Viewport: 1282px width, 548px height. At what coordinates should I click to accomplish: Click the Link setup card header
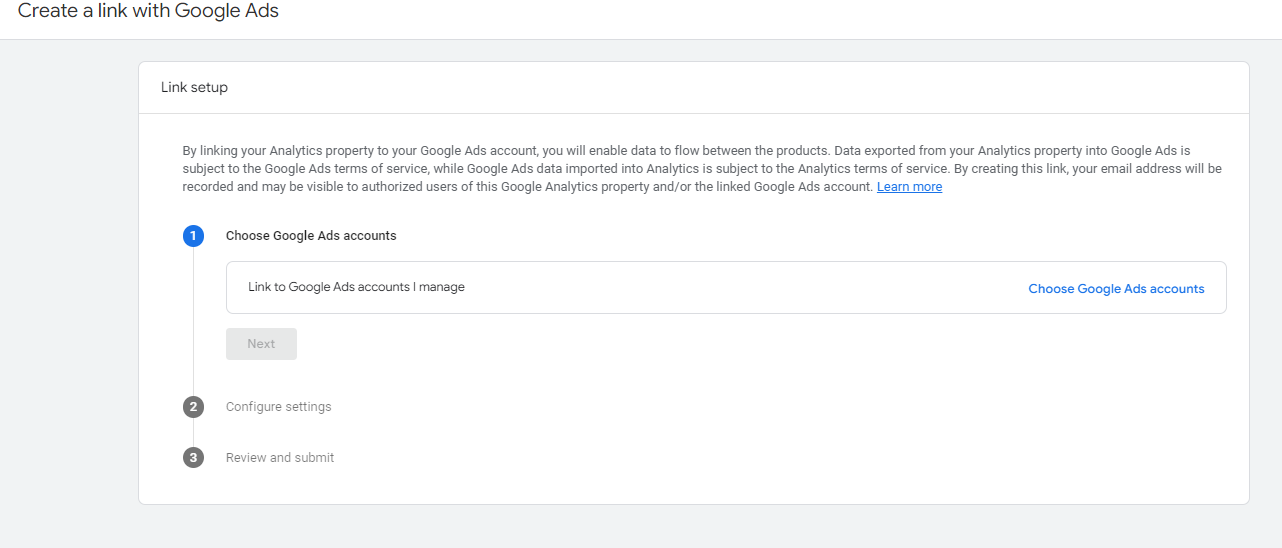tap(194, 88)
